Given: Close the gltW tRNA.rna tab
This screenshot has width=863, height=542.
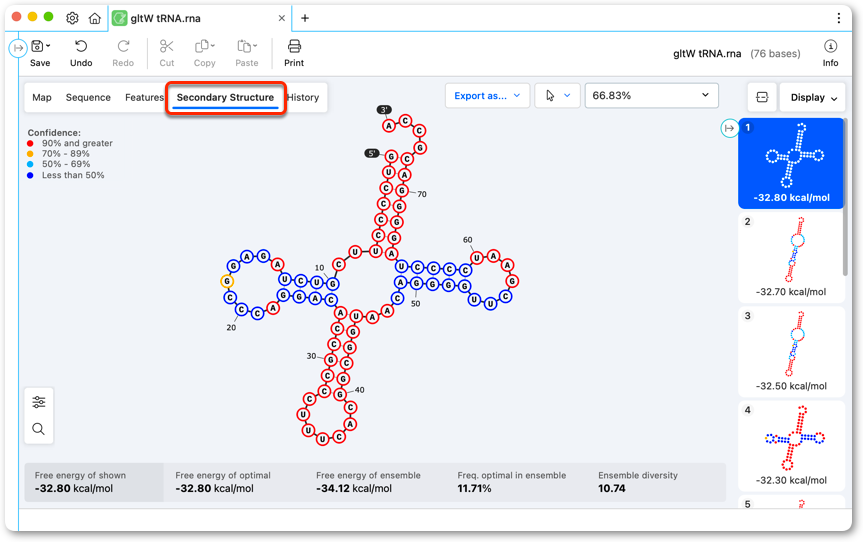Looking at the screenshot, I should tap(282, 18).
